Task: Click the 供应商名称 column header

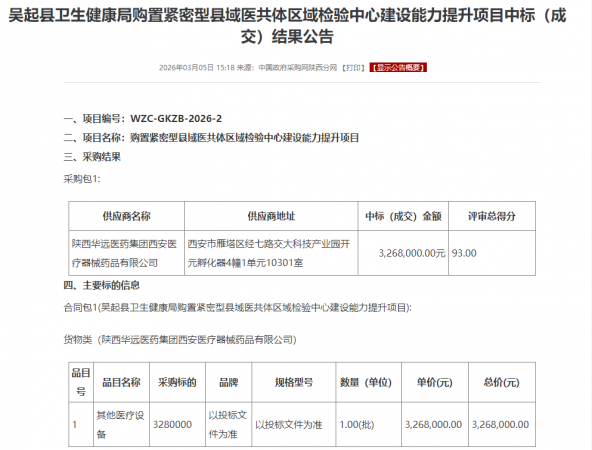Action: (x=126, y=216)
